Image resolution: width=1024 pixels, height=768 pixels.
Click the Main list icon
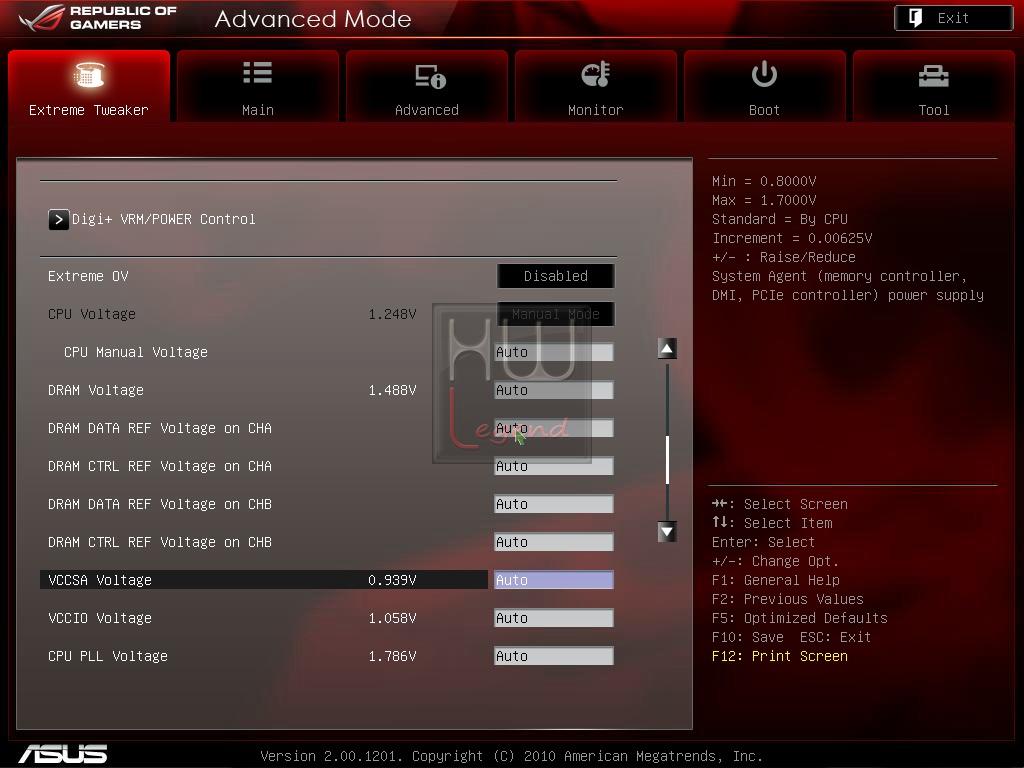coord(257,72)
